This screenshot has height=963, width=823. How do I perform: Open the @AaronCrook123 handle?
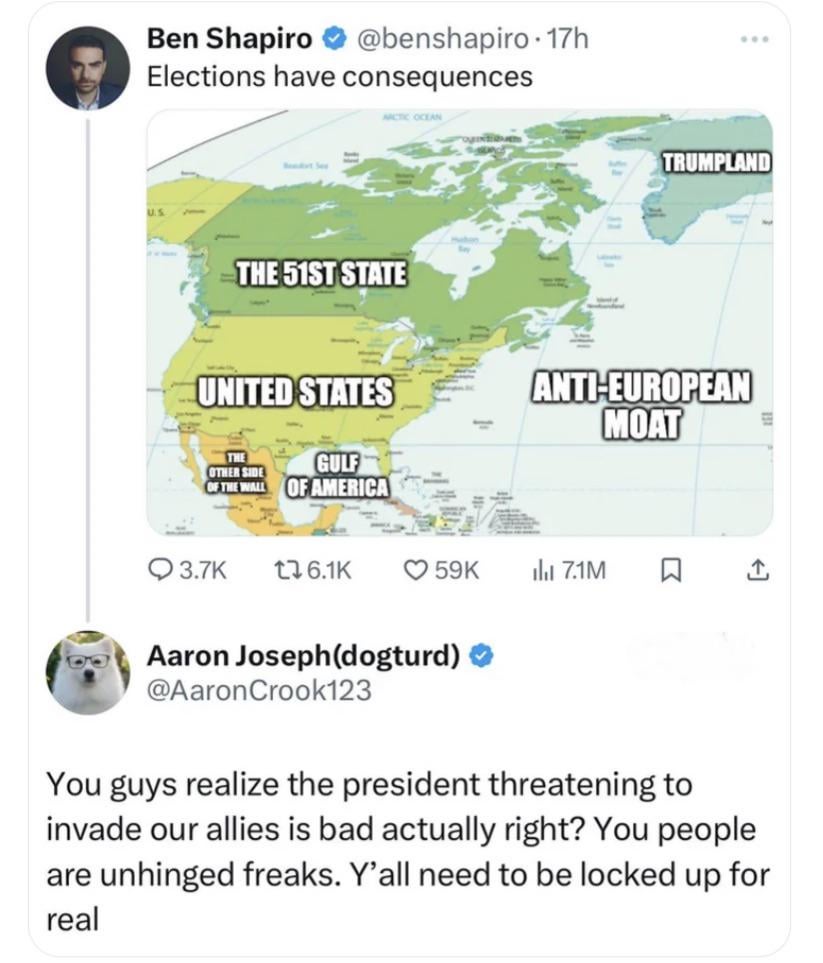(259, 690)
